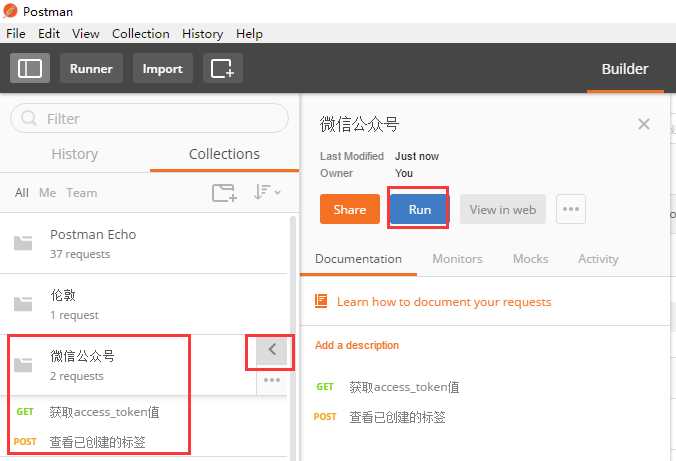Open GET 获取access_token值 in documentation panel
This screenshot has width=676, height=461.
[388, 387]
